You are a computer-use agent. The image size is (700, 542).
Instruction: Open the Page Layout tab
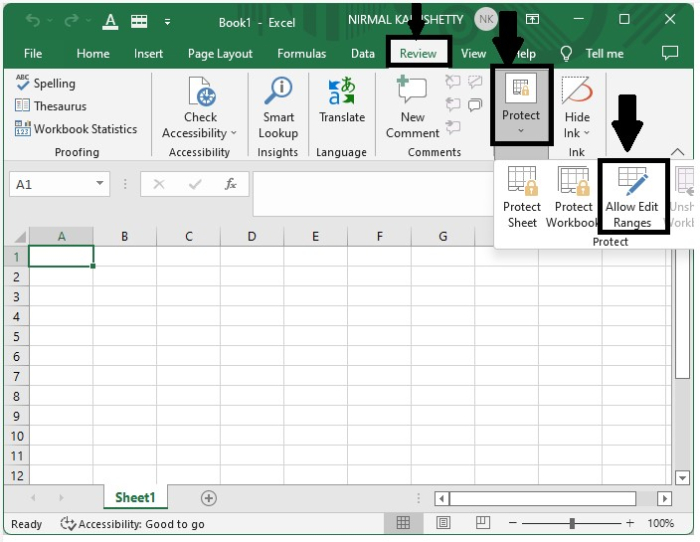click(x=220, y=54)
